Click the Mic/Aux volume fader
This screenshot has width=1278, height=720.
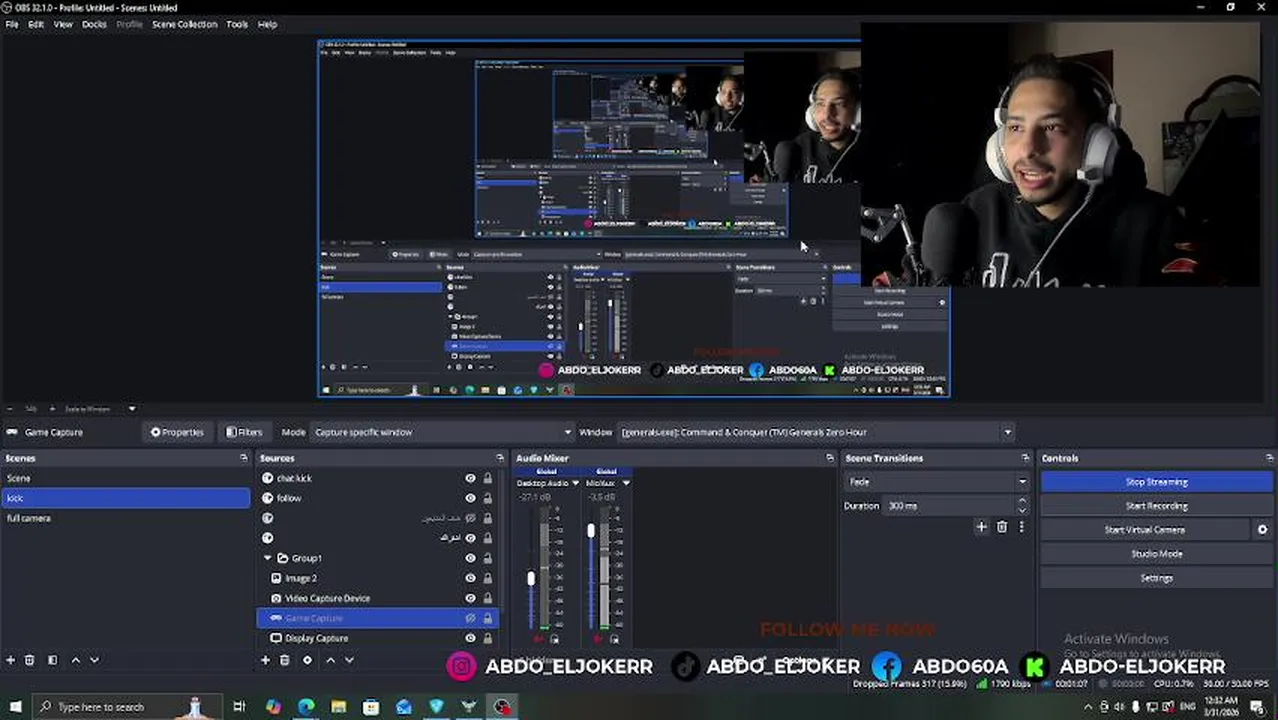pyautogui.click(x=591, y=530)
